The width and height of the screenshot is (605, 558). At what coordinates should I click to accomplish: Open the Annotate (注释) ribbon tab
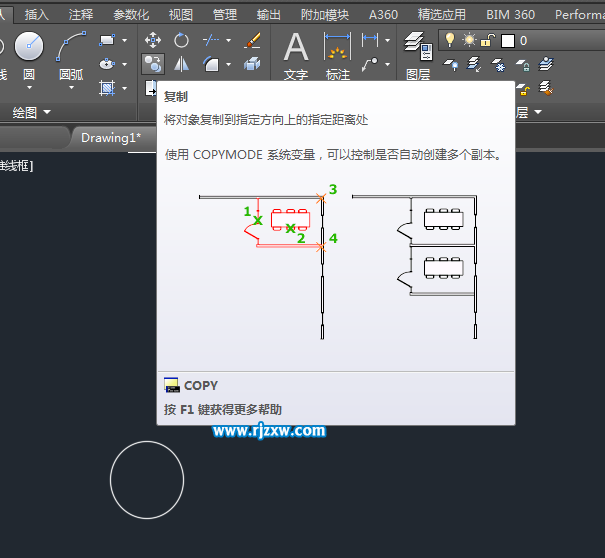pos(81,15)
